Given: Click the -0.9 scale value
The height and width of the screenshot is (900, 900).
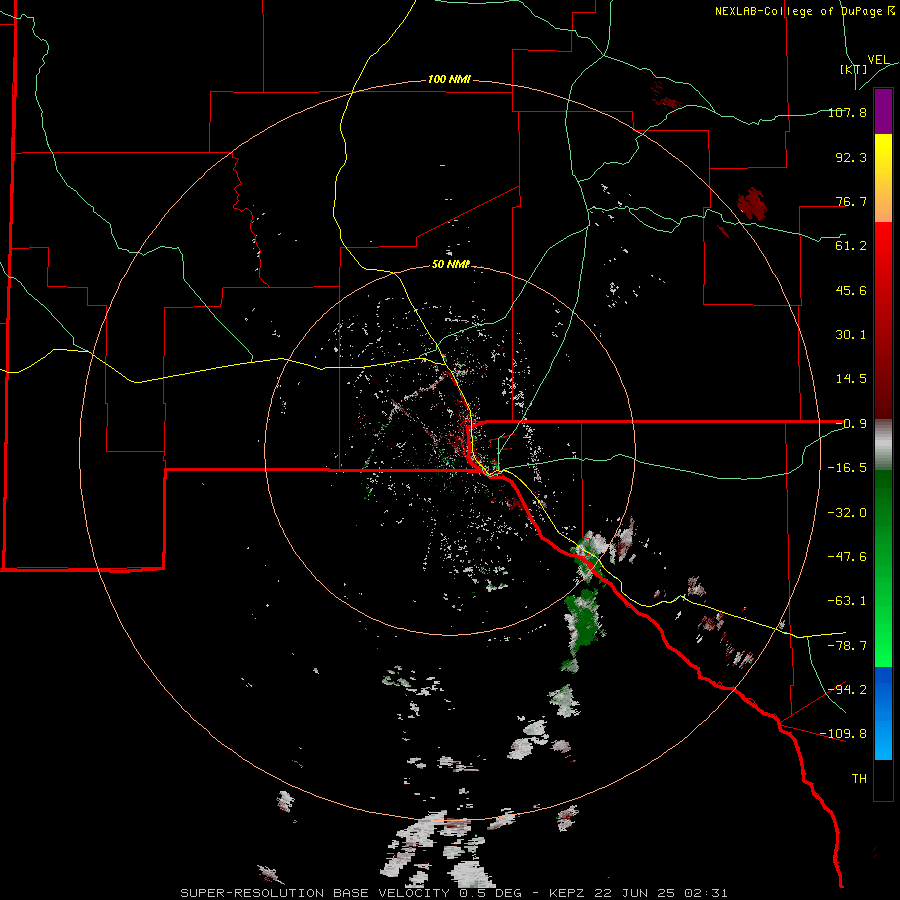Looking at the screenshot, I should tap(851, 424).
